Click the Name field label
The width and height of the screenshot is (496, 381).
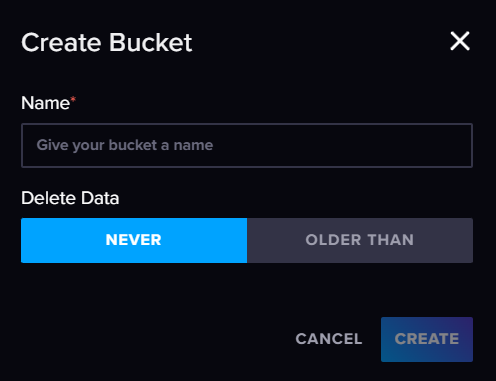45,103
